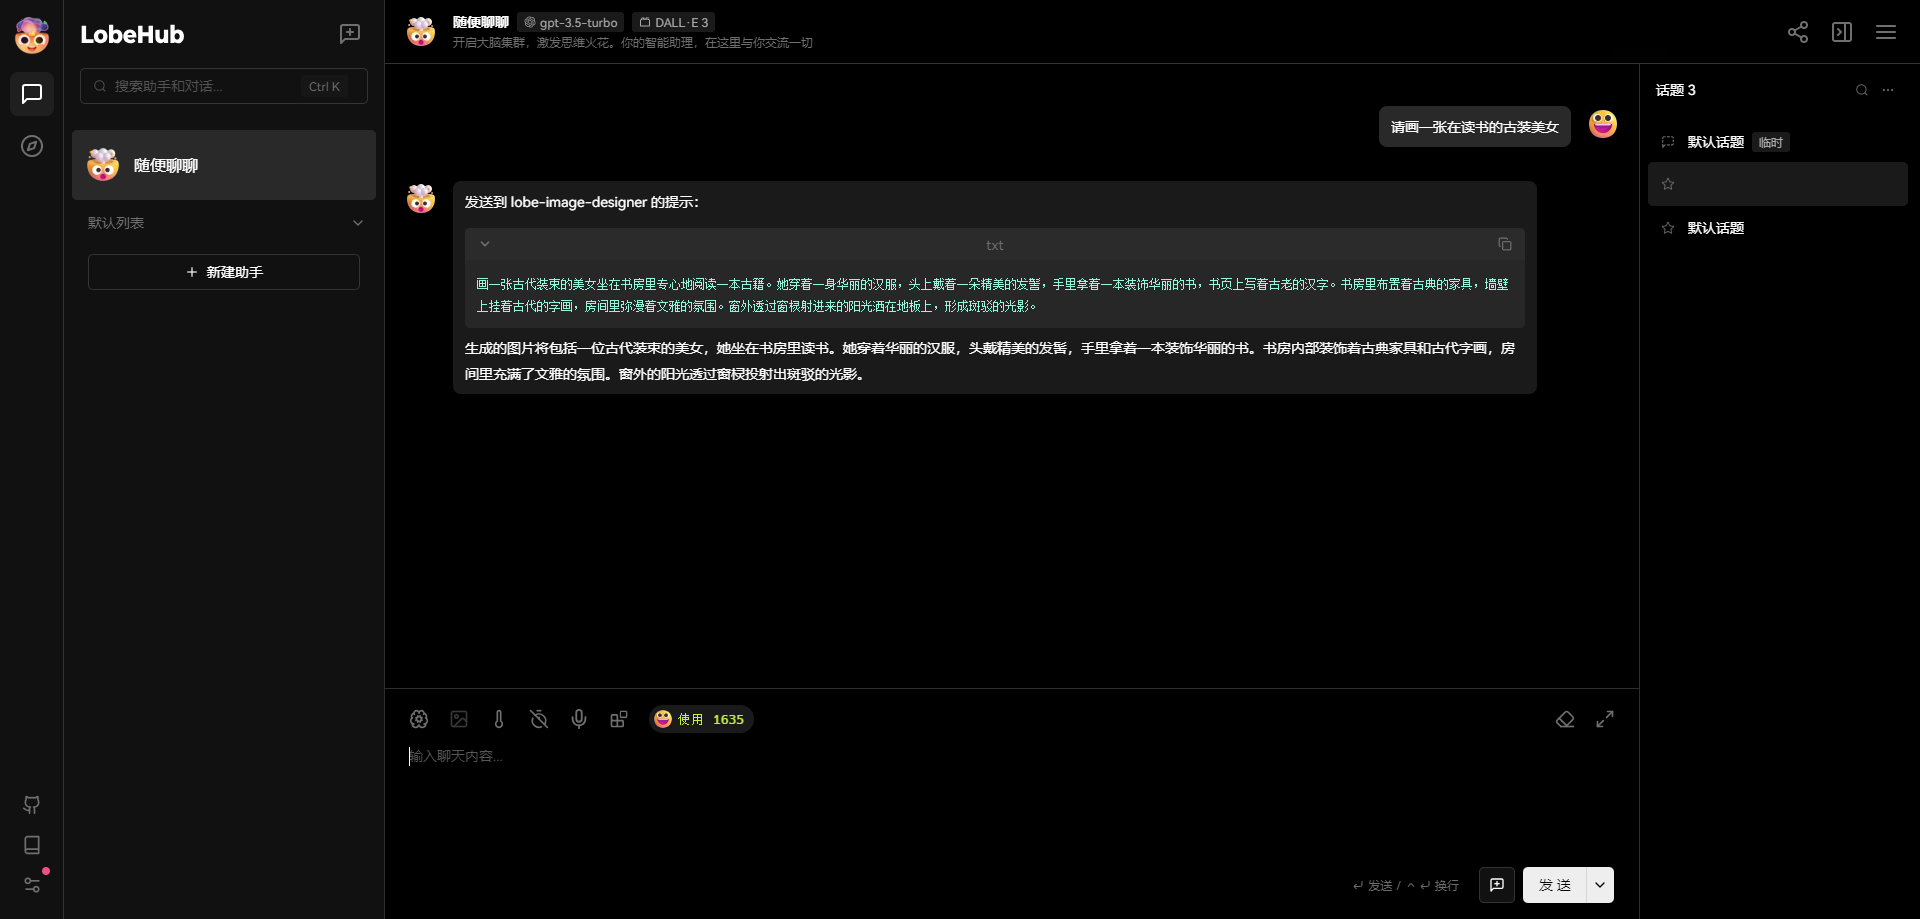
Task: Click the LobeHub avatar logo in the sidebar
Action: [x=32, y=35]
